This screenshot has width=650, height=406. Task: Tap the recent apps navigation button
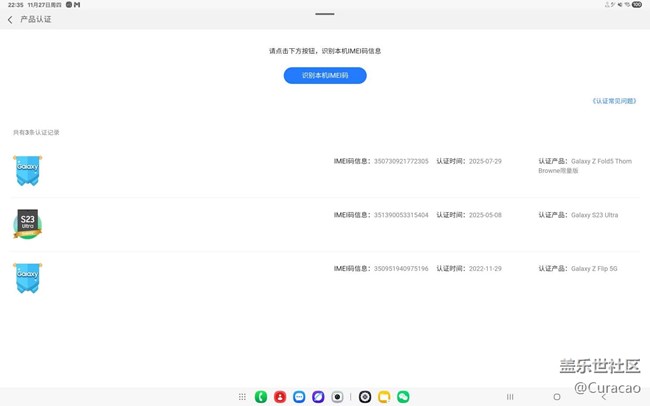(510, 397)
